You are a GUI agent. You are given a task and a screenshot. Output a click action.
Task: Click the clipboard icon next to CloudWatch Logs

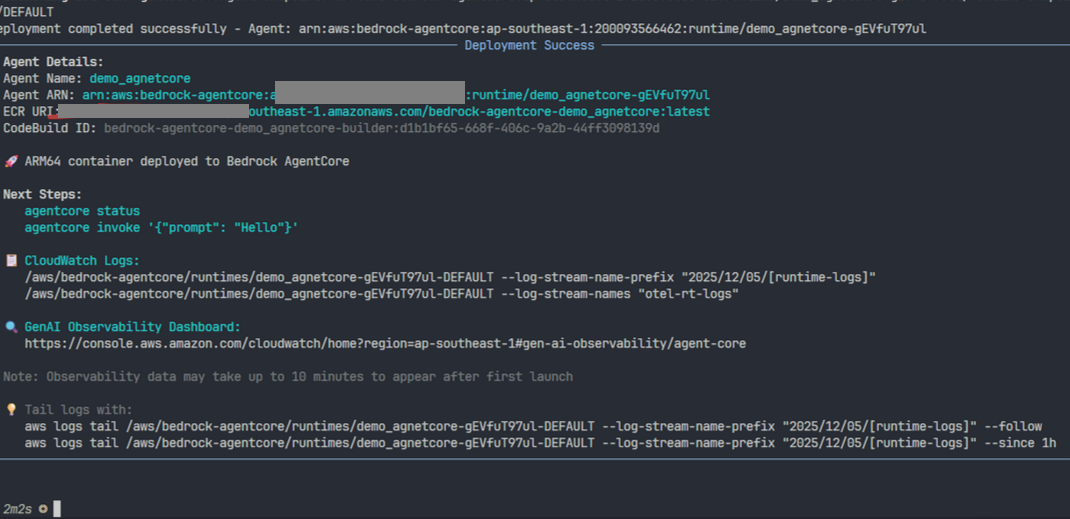(10, 260)
